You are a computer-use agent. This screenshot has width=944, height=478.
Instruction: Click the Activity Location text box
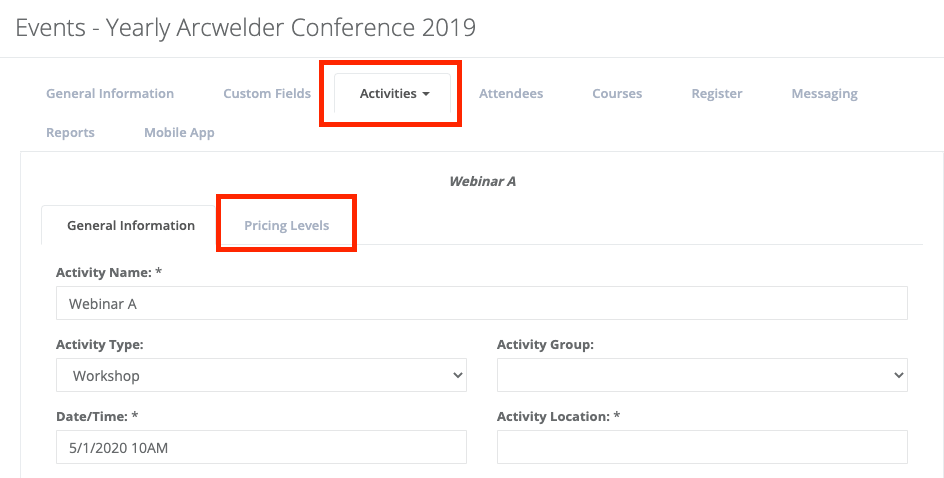coord(701,448)
